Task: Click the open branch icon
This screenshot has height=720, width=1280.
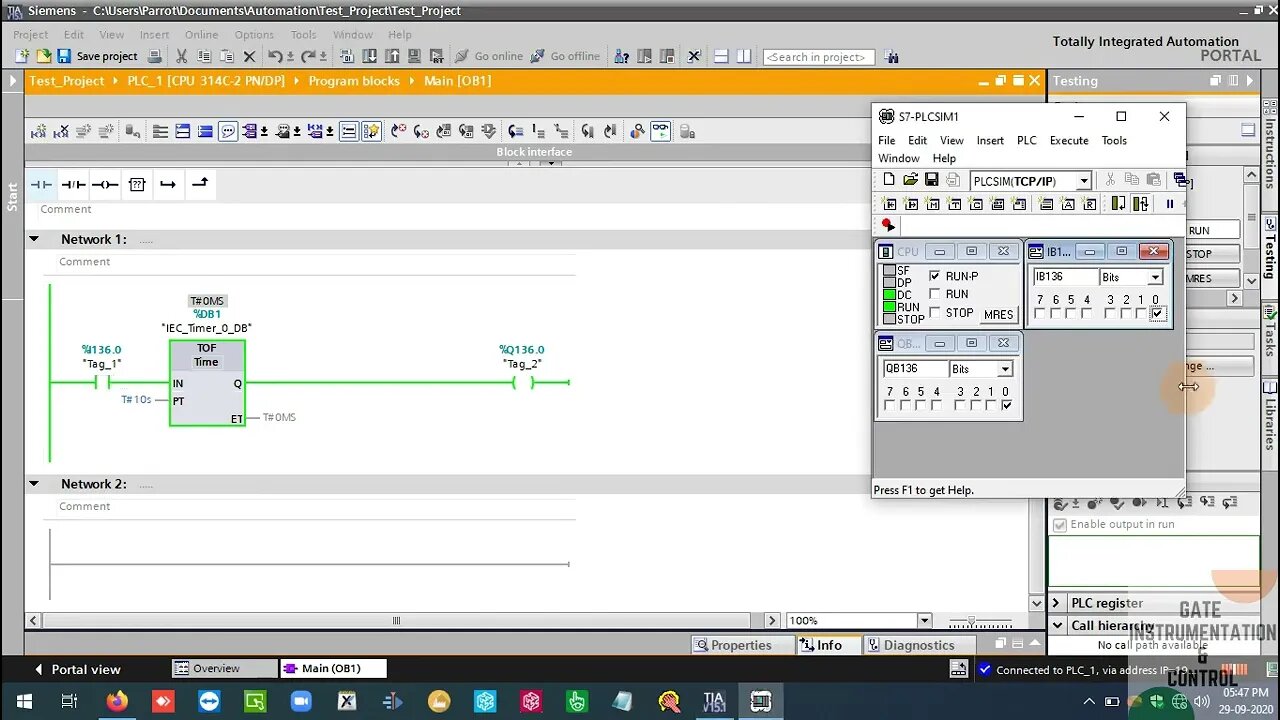Action: [x=168, y=184]
